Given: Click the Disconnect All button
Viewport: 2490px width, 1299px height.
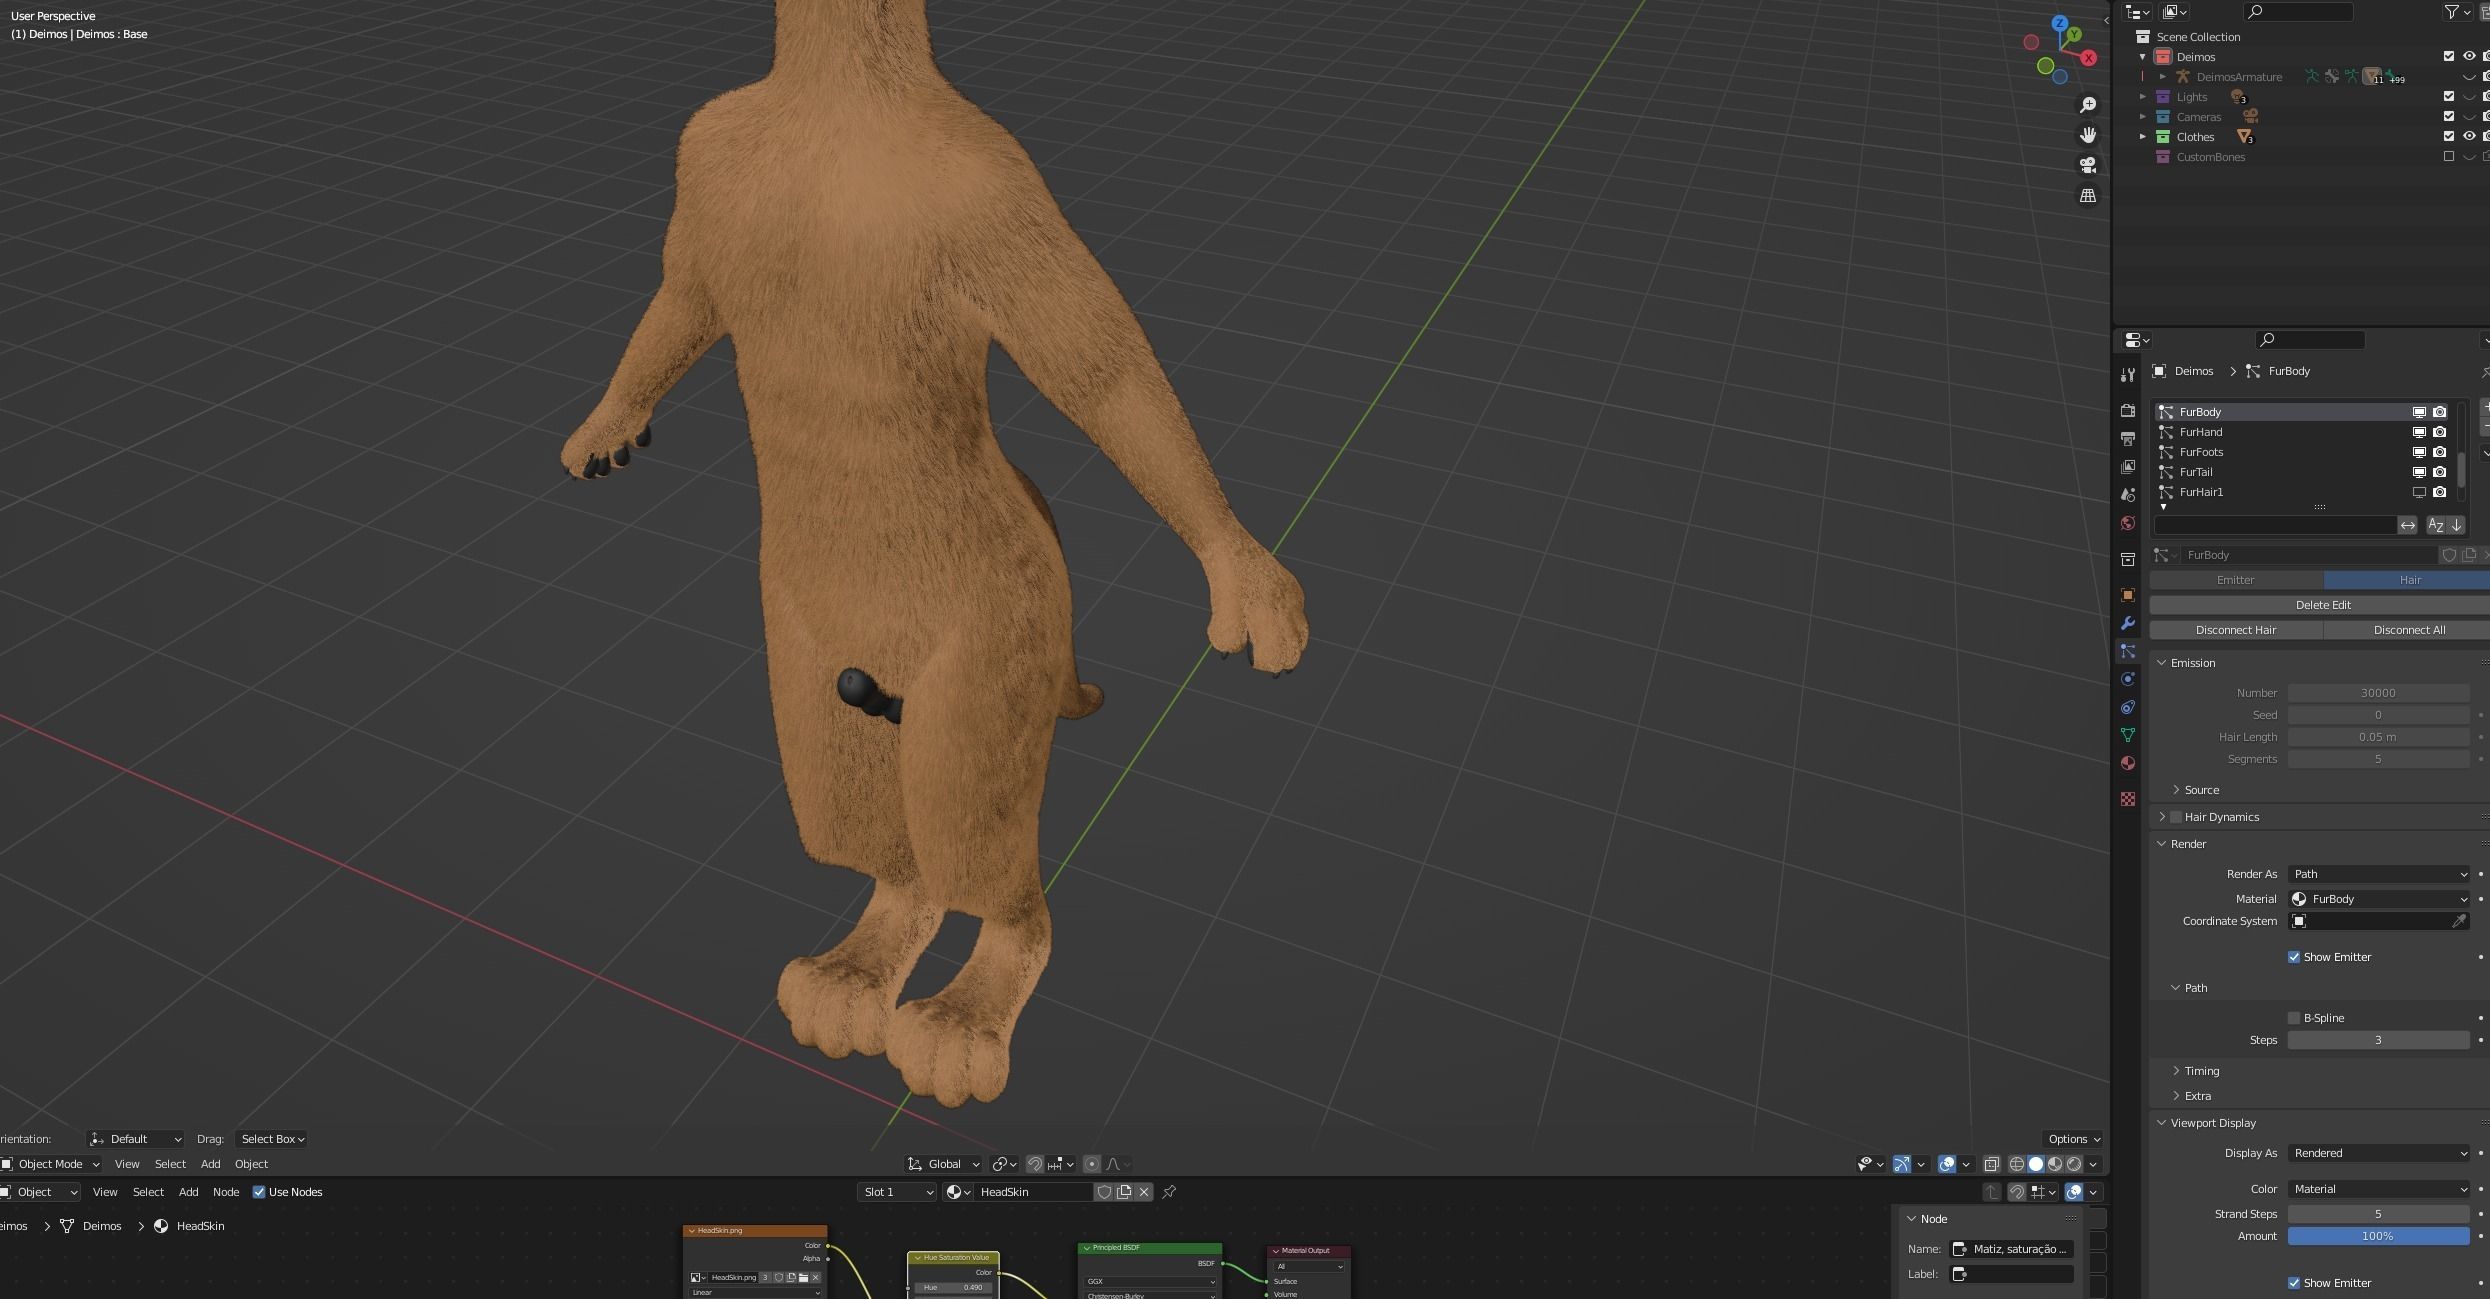Looking at the screenshot, I should [x=2407, y=630].
